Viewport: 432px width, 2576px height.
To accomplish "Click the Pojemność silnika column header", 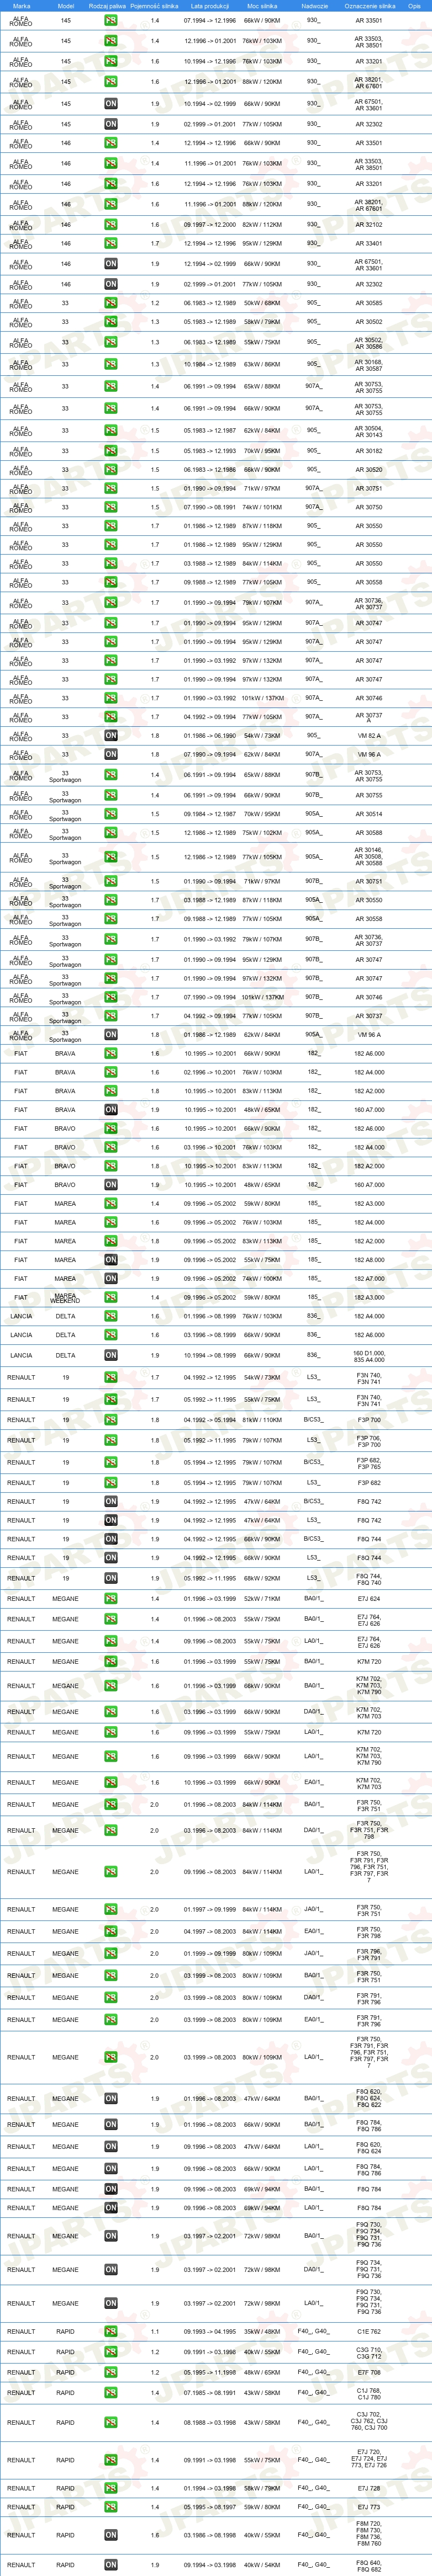I will 154,6.
